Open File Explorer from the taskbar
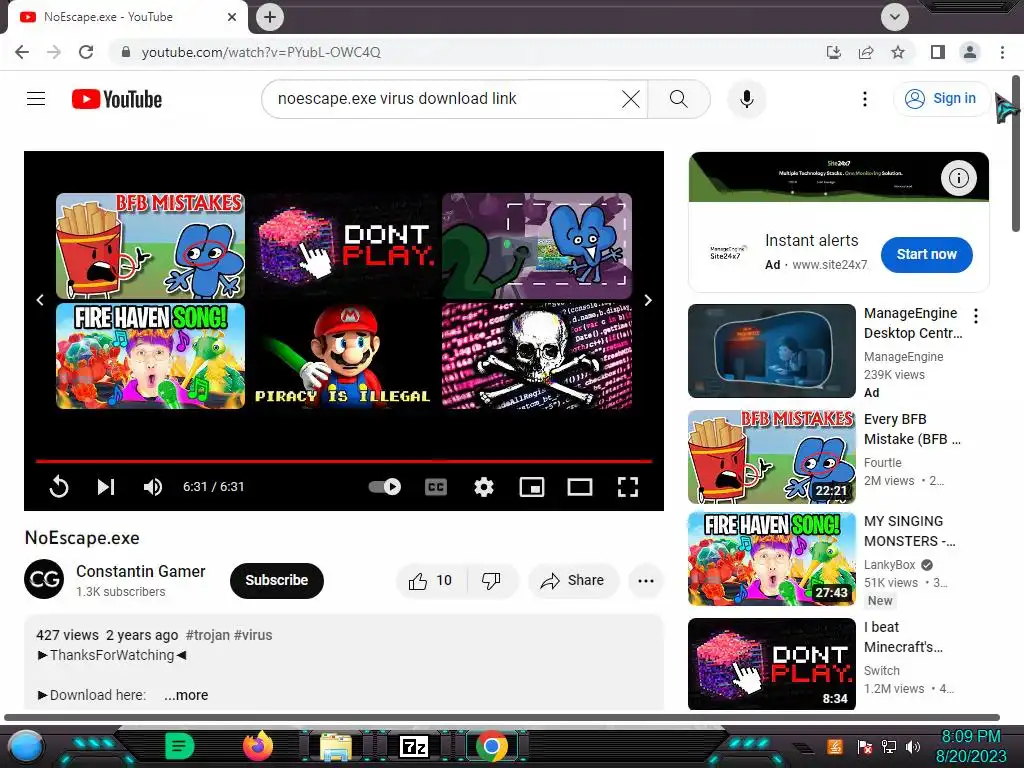This screenshot has height=768, width=1024. click(x=336, y=746)
